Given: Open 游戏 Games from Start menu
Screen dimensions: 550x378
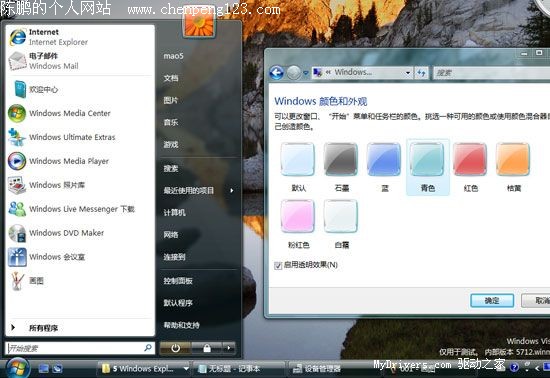Looking at the screenshot, I should tap(171, 144).
